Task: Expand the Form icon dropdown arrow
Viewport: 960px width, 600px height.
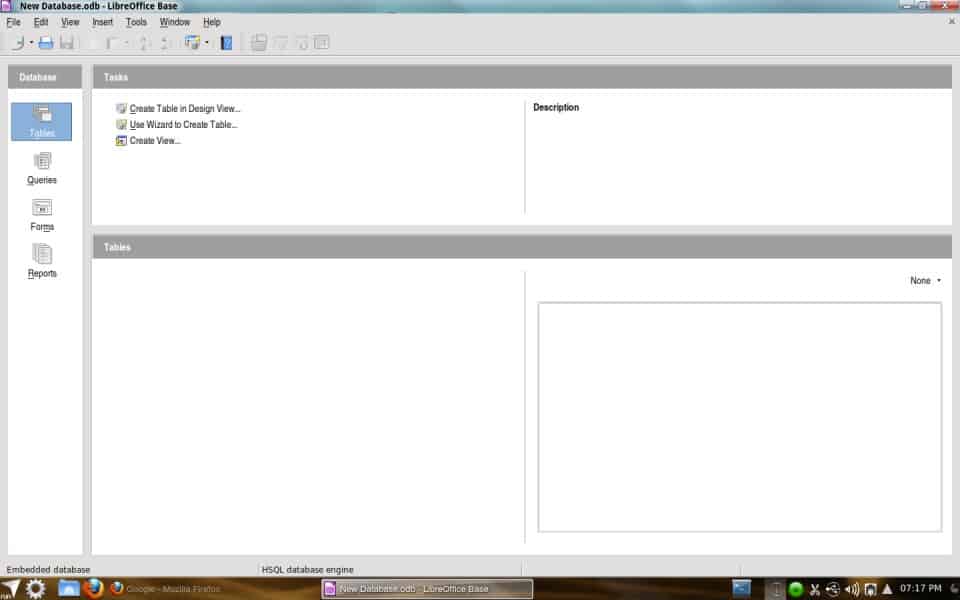Action: 207,42
